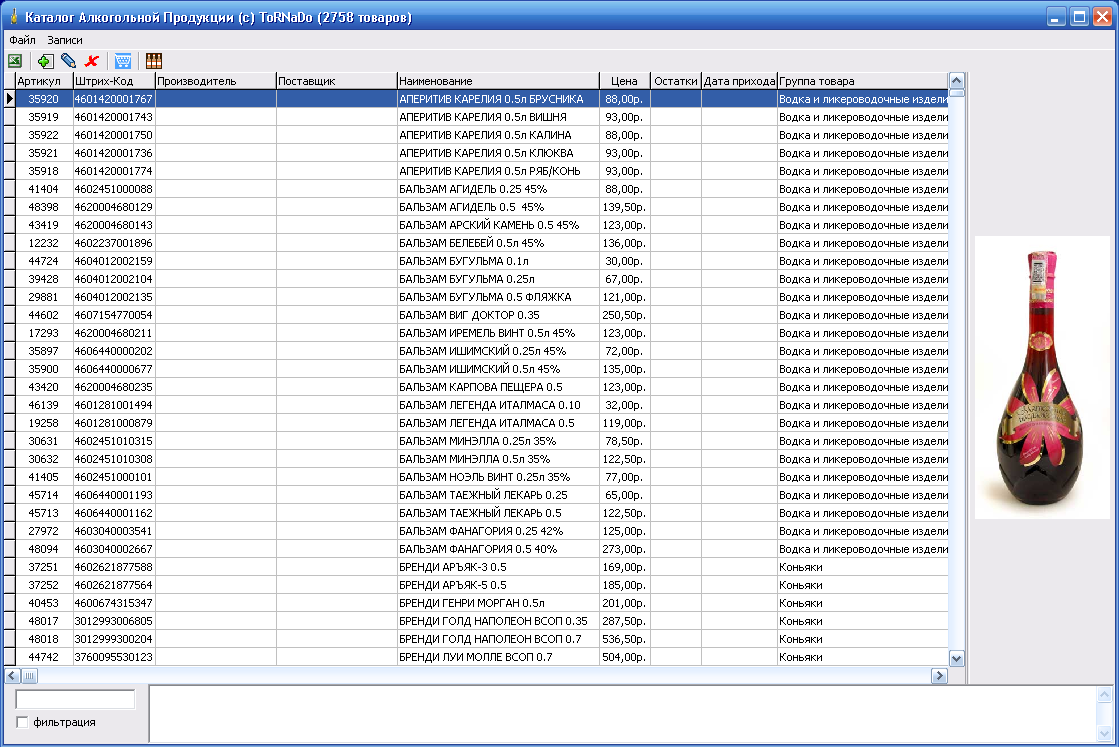Viewport: 1119px width, 747px height.
Task: Click БАЛЬЗАМ ФАНАГОРИЯ 0.25 42% name cell
Action: pos(498,531)
